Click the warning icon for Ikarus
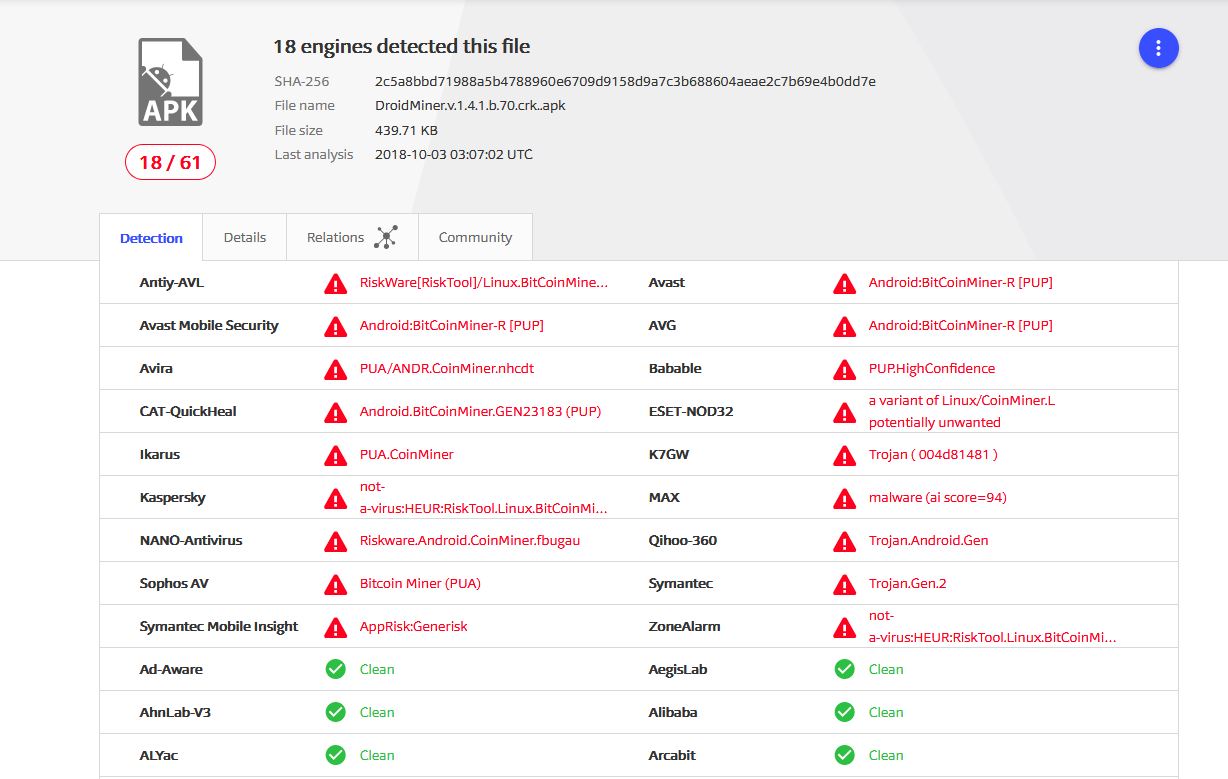This screenshot has height=779, width=1228. (336, 455)
